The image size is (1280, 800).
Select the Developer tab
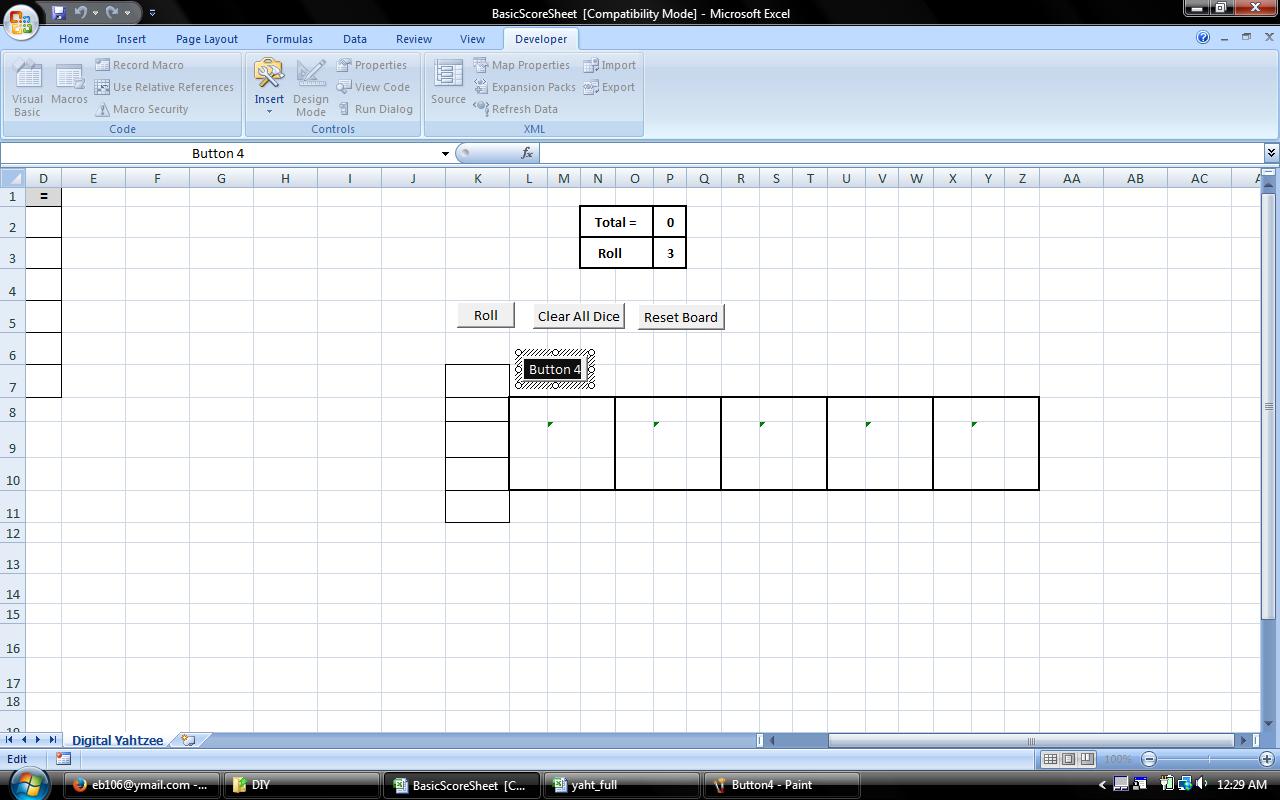coord(541,39)
